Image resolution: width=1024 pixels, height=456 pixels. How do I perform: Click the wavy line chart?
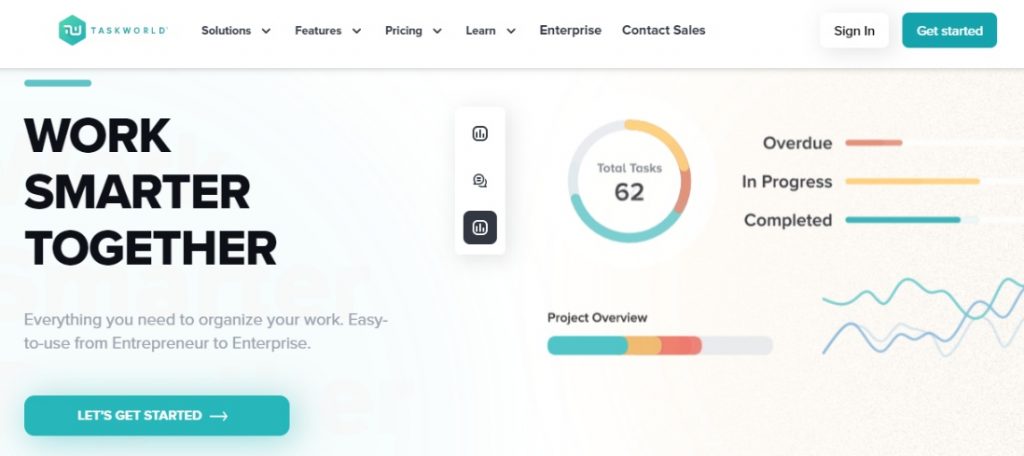(x=923, y=317)
